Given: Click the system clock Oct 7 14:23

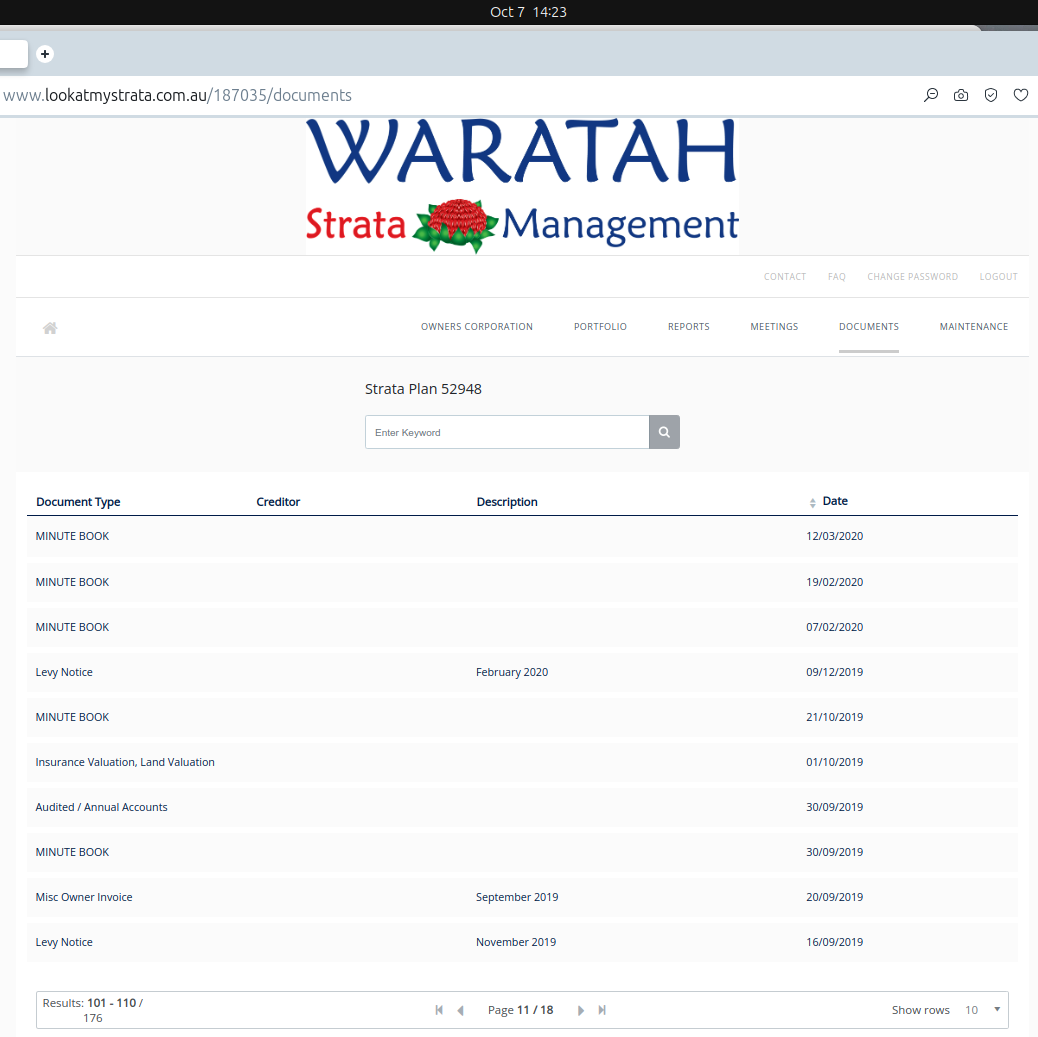Looking at the screenshot, I should click(x=528, y=12).
